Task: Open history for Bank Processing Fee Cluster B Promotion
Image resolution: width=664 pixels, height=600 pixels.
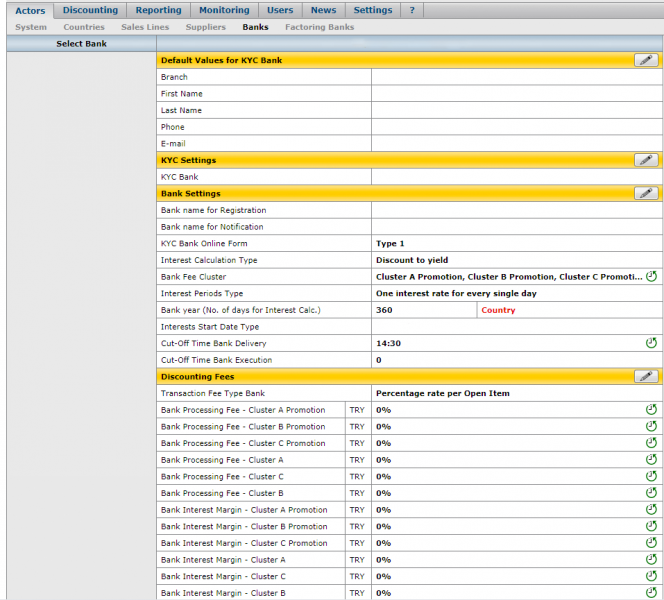Action: (651, 426)
